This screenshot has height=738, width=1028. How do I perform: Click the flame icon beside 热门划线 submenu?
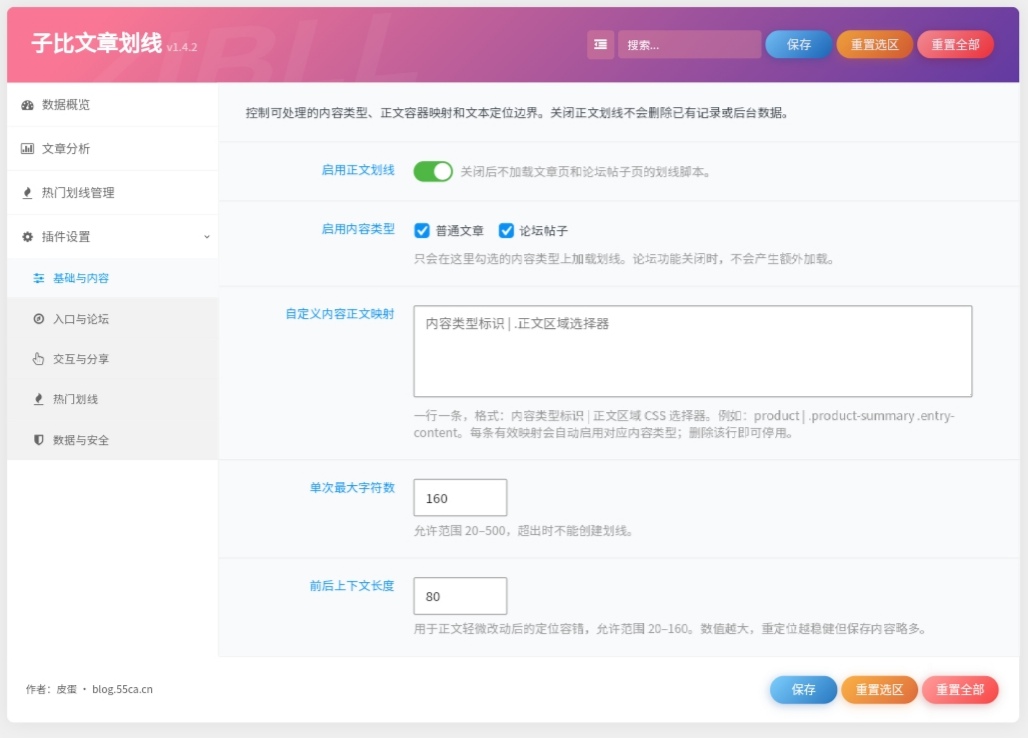tap(39, 399)
